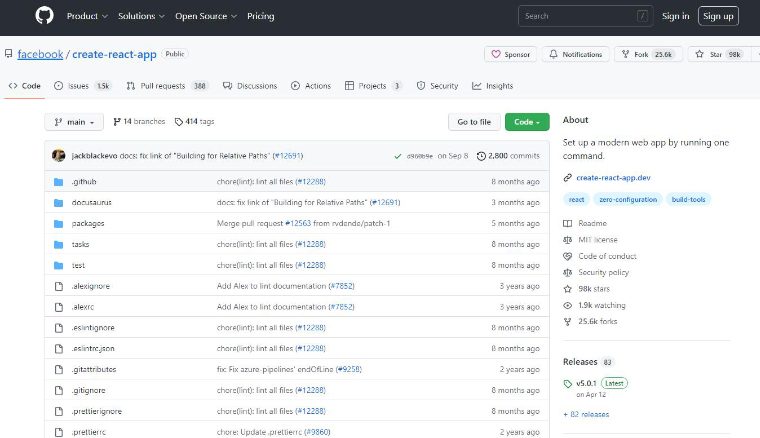Click the repository icon beside facebook
Screen dimensions: 760x438
point(8,54)
